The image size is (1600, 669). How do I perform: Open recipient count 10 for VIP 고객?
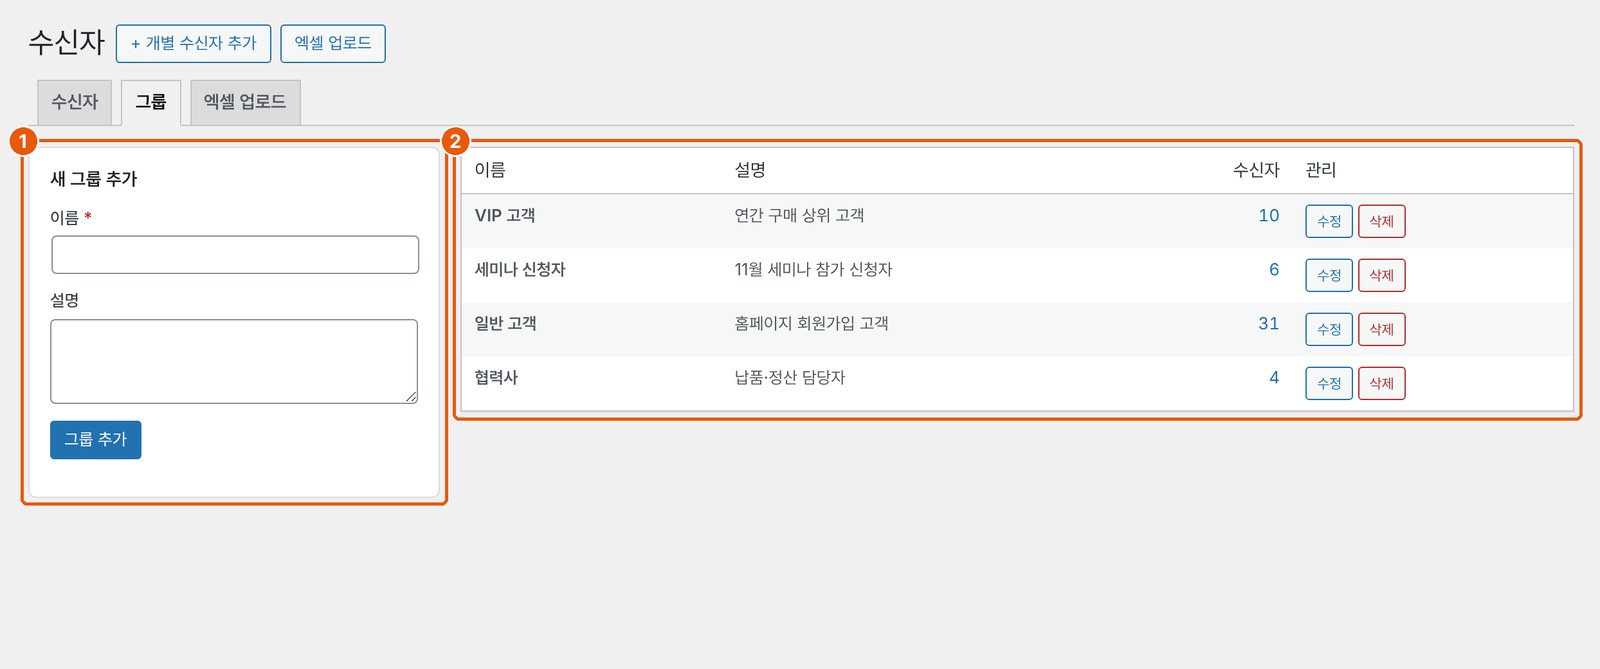[1269, 216]
